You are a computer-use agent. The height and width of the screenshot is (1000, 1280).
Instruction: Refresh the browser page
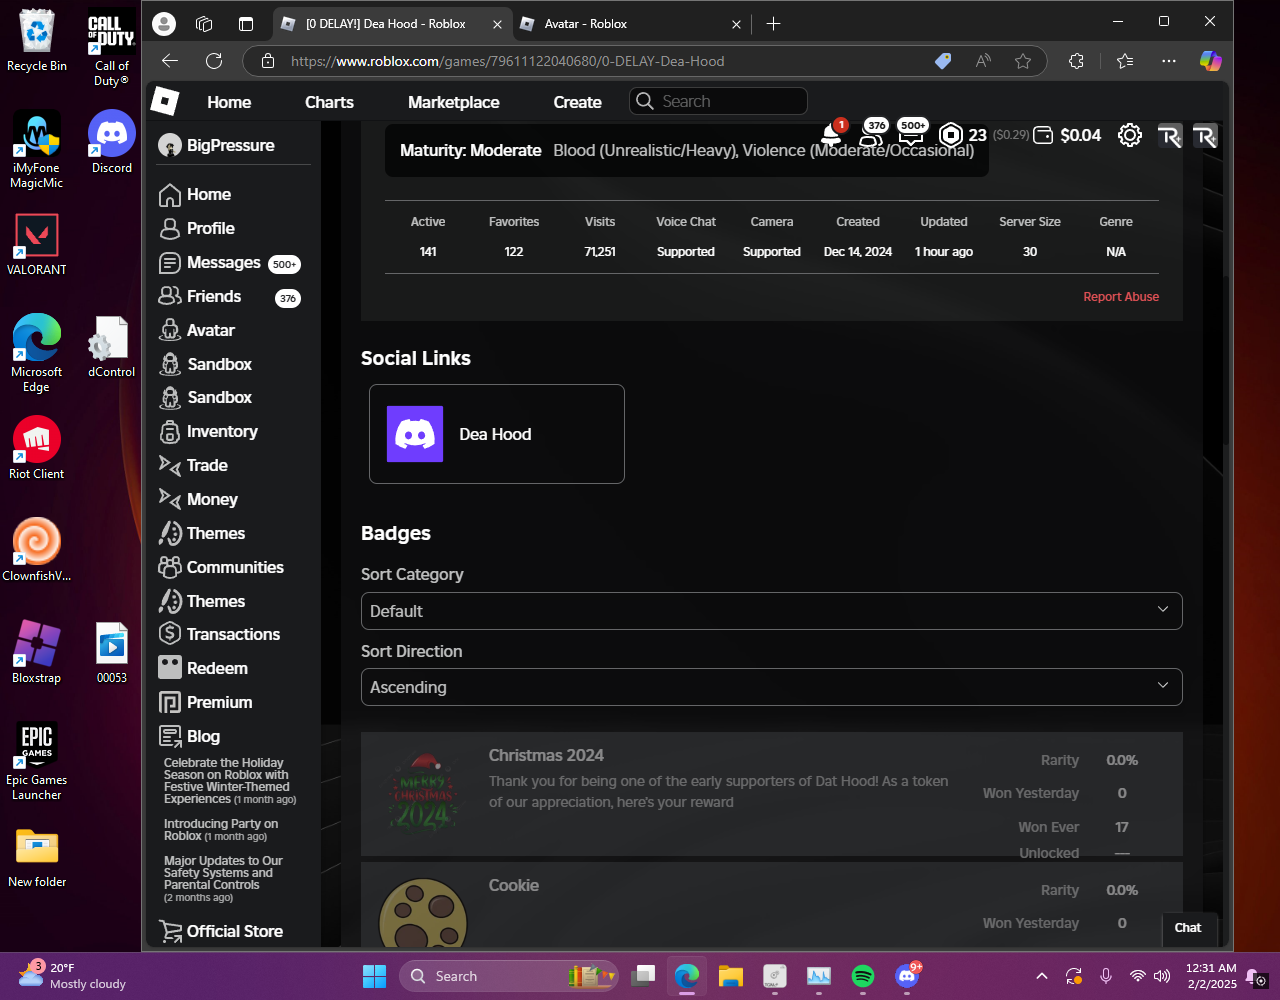click(214, 61)
